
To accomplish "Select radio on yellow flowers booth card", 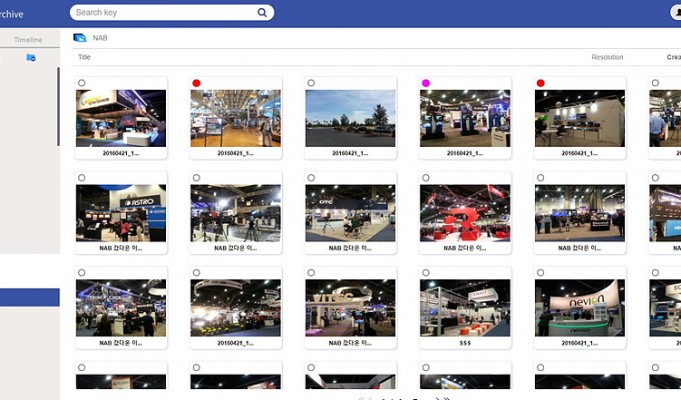I will point(196,273).
